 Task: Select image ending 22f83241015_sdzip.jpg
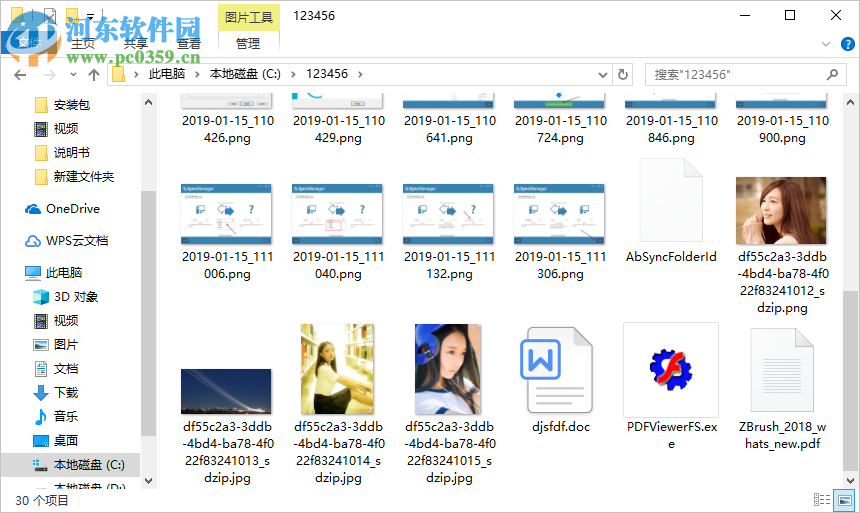(x=448, y=369)
